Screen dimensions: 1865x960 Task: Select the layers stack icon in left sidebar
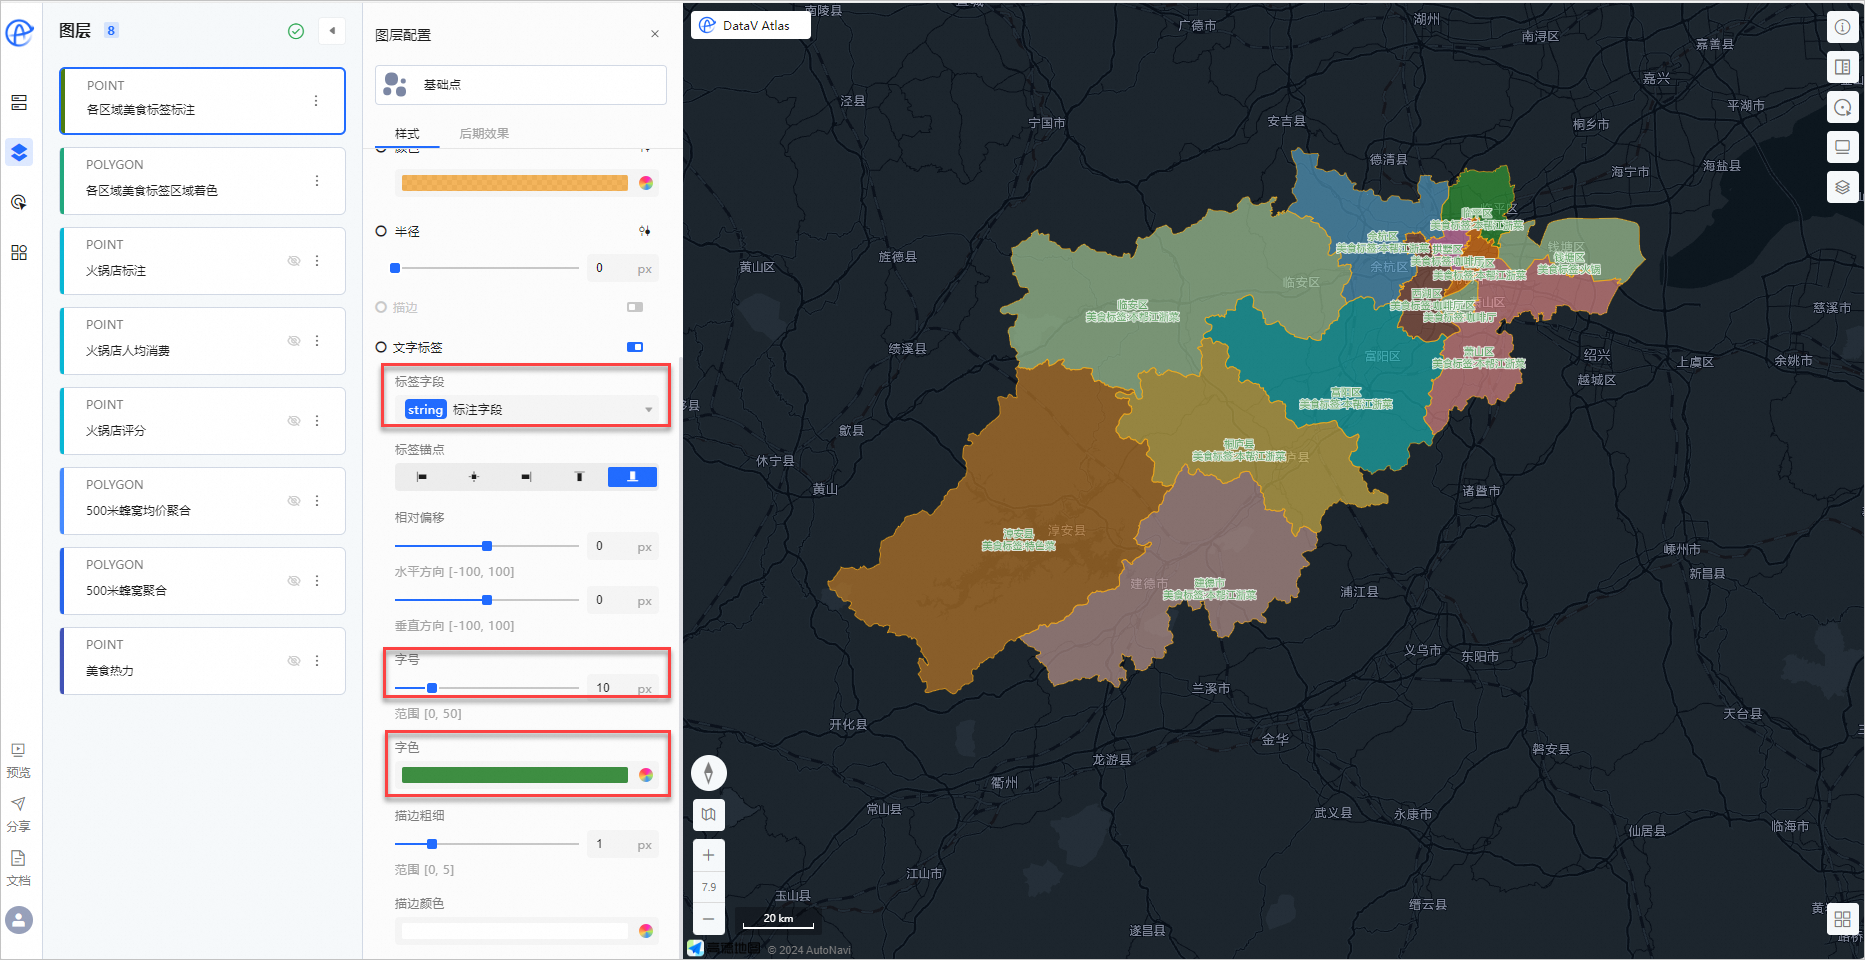point(19,152)
